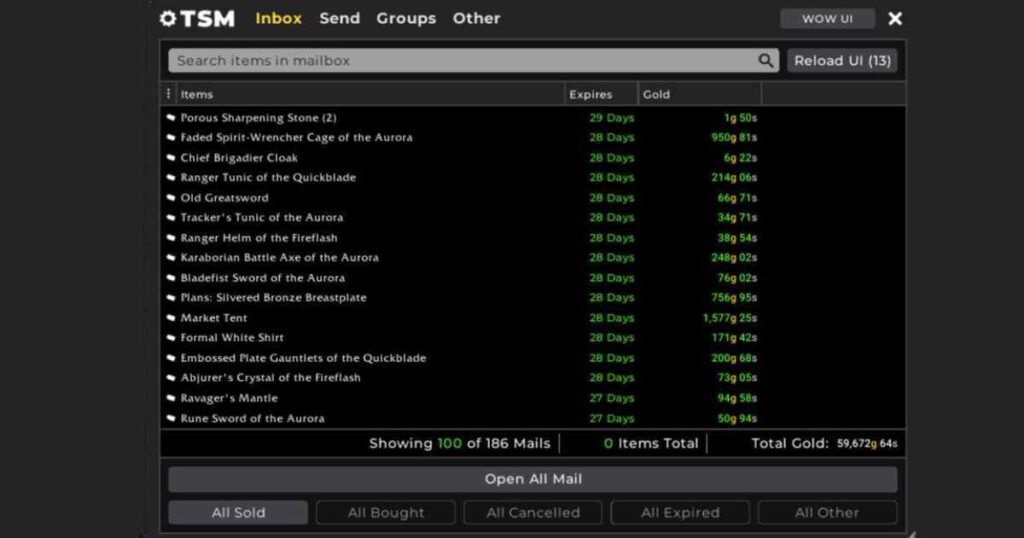Go to the Other tab
Image resolution: width=1024 pixels, height=538 pixels.
tap(476, 18)
